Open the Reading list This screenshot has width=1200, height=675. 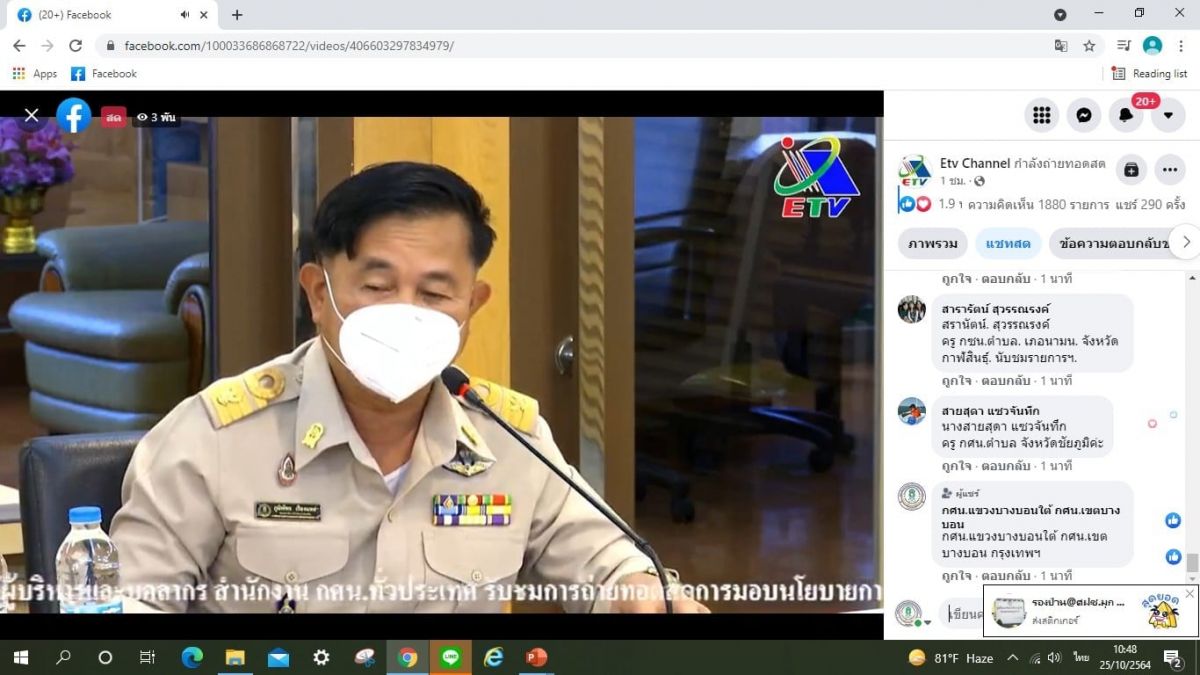coord(1149,74)
